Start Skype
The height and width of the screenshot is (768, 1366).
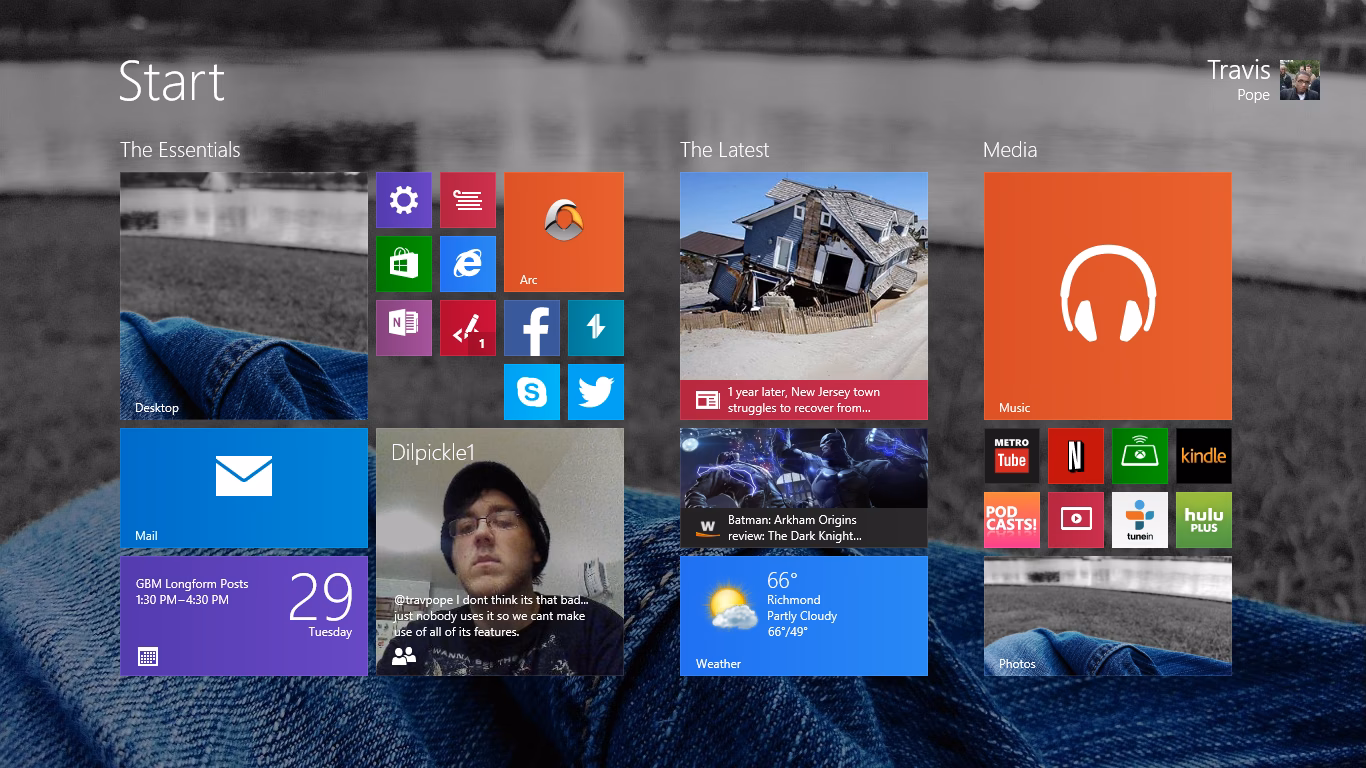point(531,391)
